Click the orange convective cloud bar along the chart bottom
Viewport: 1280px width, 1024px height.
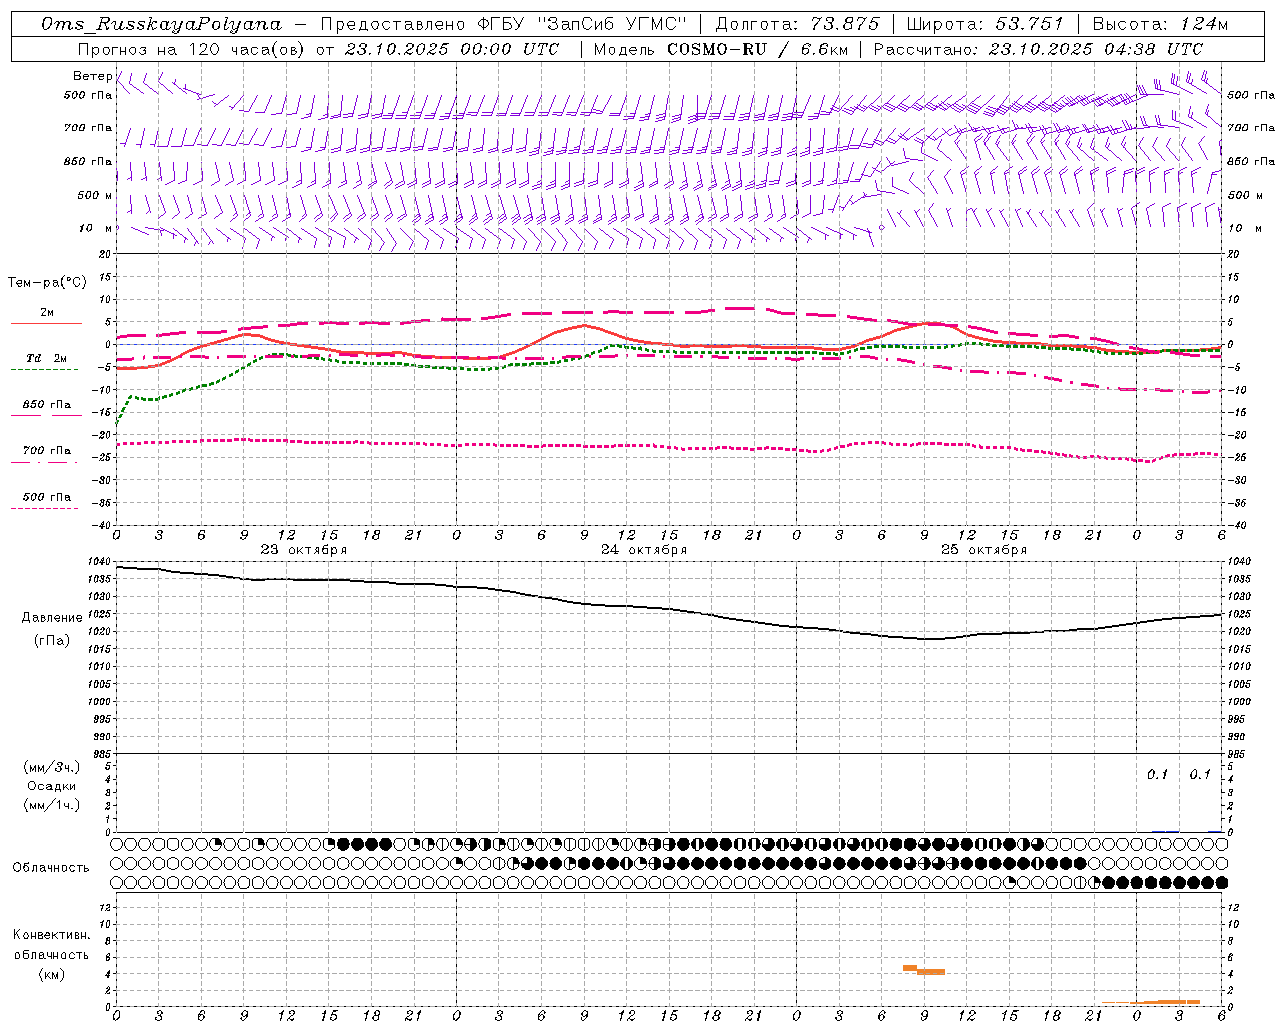pos(1151,1002)
